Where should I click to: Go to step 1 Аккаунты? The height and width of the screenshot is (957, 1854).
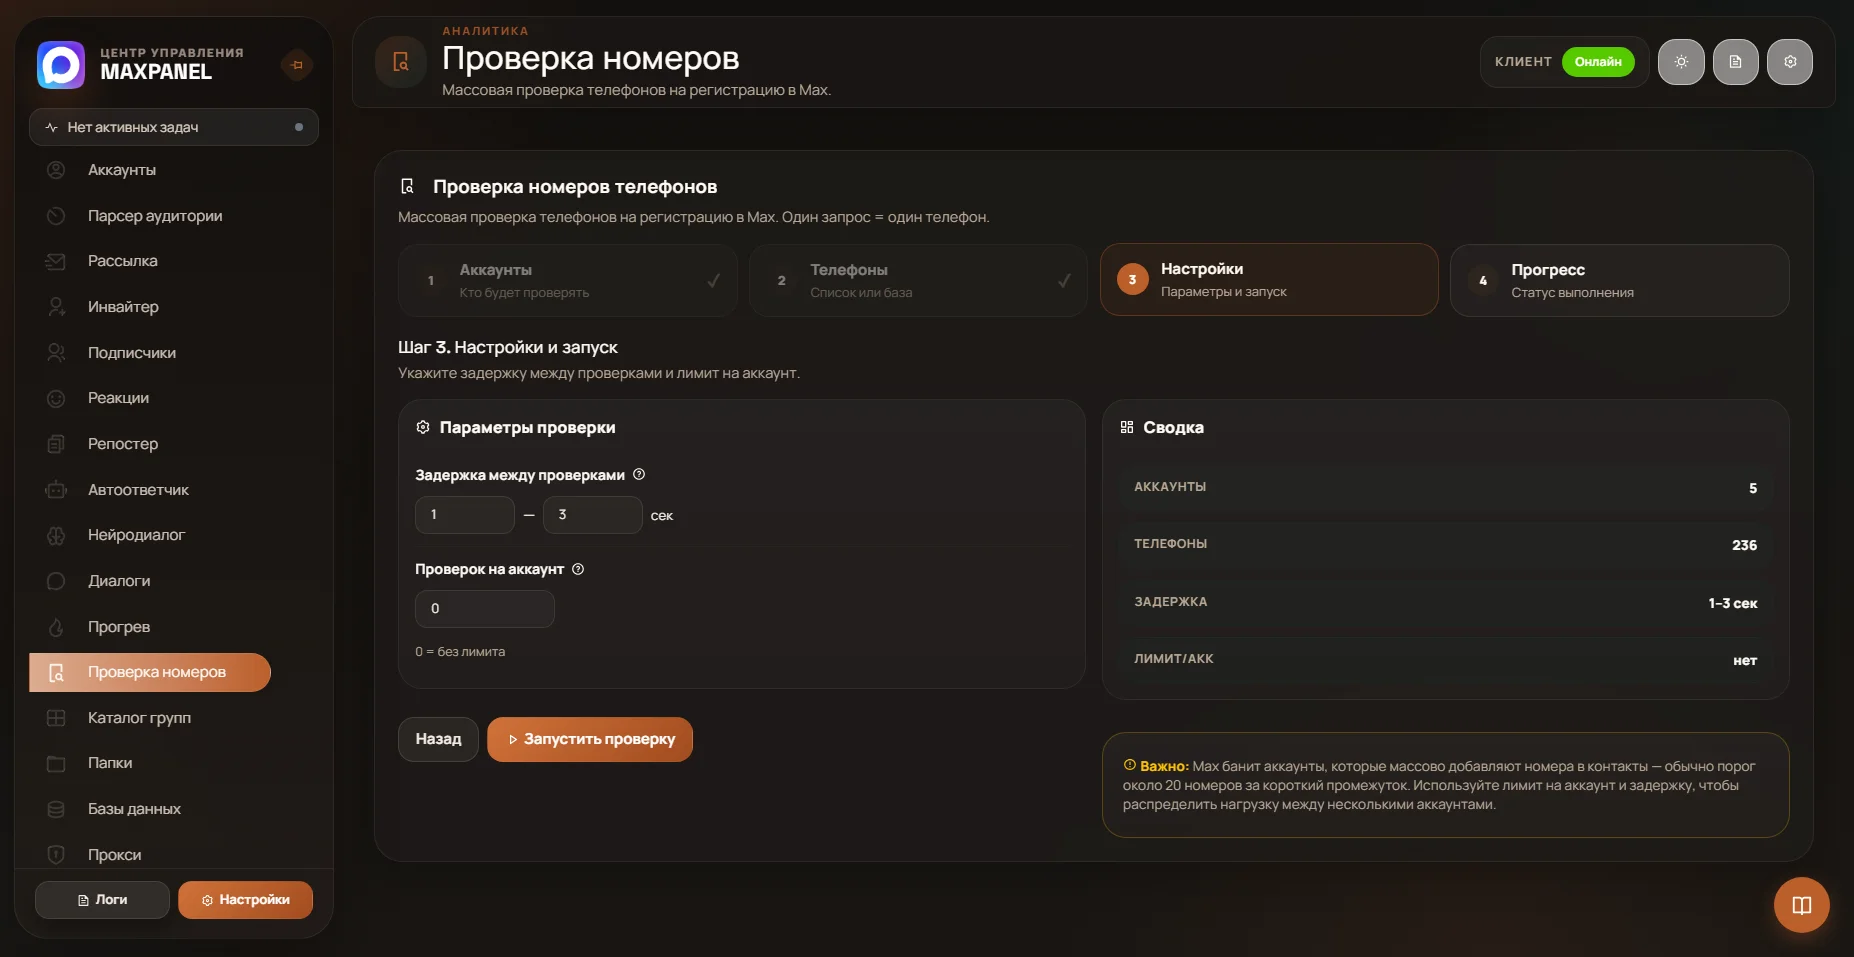(567, 281)
